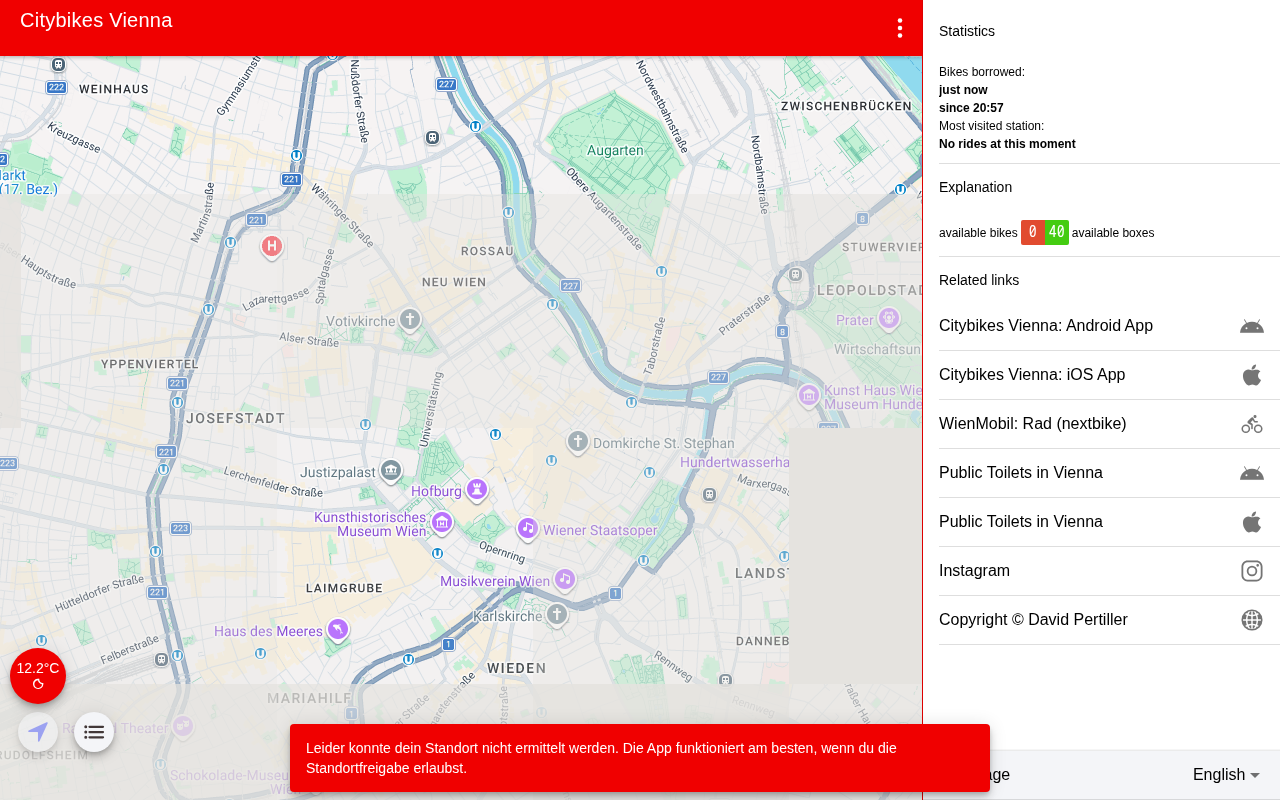Click the 12.2°C weather badge
1280x800 pixels.
(38, 676)
